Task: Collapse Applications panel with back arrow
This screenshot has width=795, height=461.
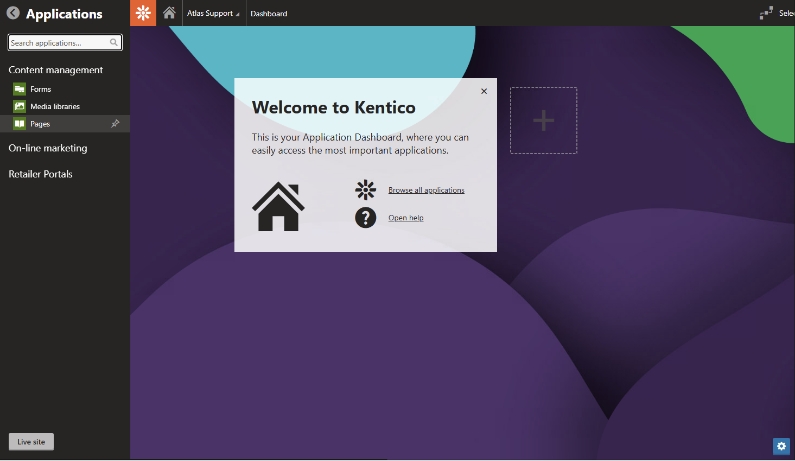Action: (13, 14)
